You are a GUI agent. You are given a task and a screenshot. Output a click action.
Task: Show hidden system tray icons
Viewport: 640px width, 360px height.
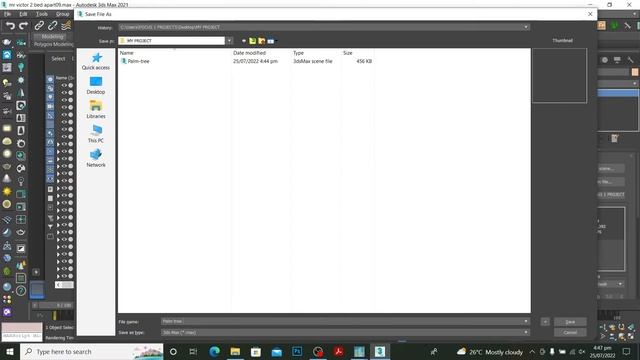(532, 351)
